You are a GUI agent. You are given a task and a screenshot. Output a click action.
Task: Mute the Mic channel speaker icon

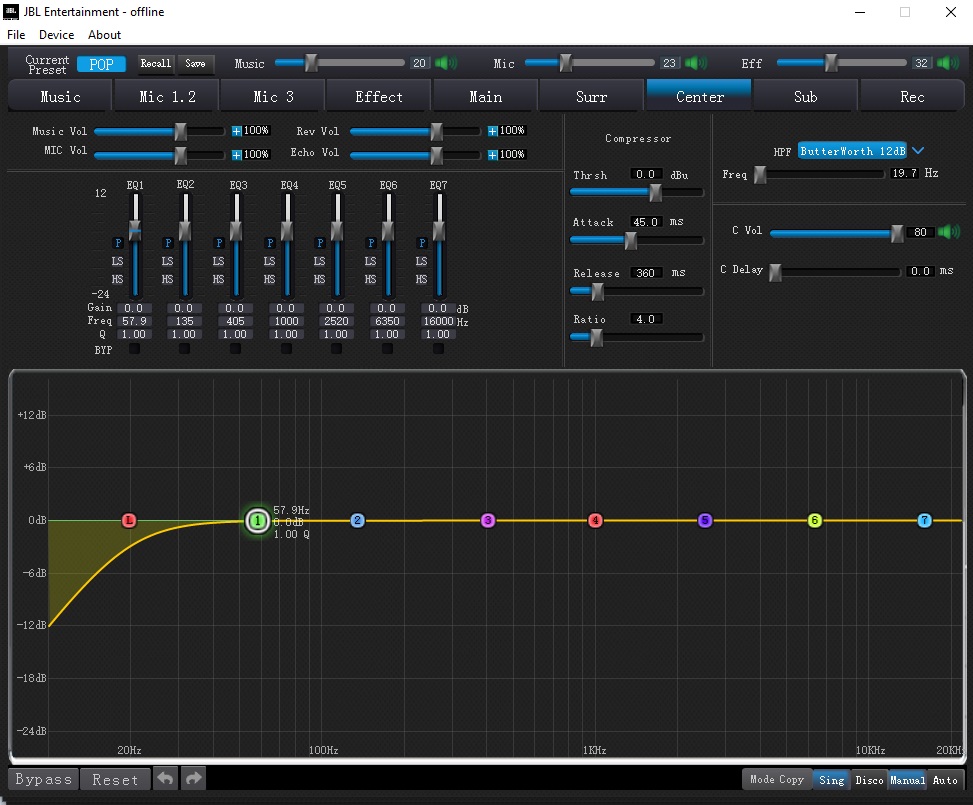(695, 63)
